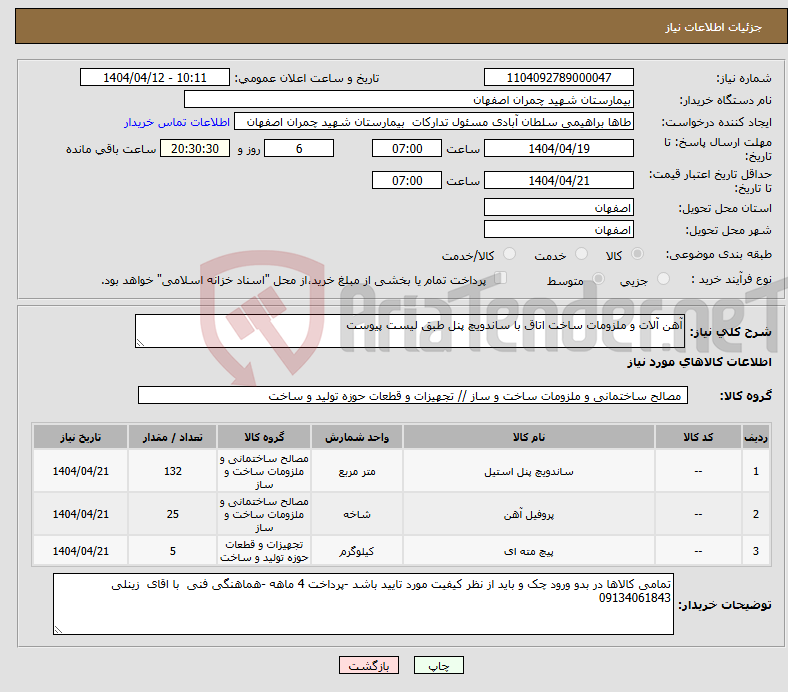Click the group cell تجهیزات و قطعات حوزه تولید

(264, 551)
